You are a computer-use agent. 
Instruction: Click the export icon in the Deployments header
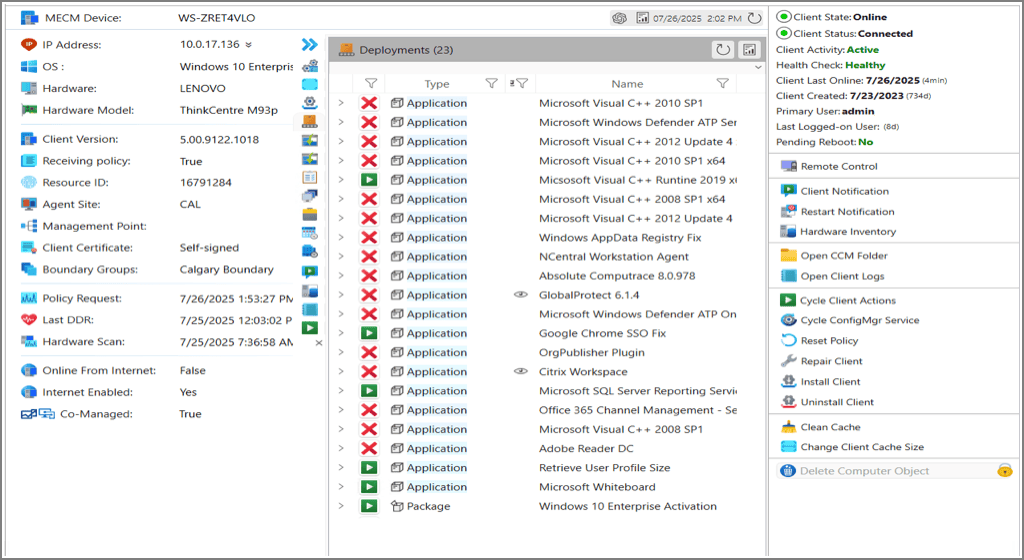749,50
